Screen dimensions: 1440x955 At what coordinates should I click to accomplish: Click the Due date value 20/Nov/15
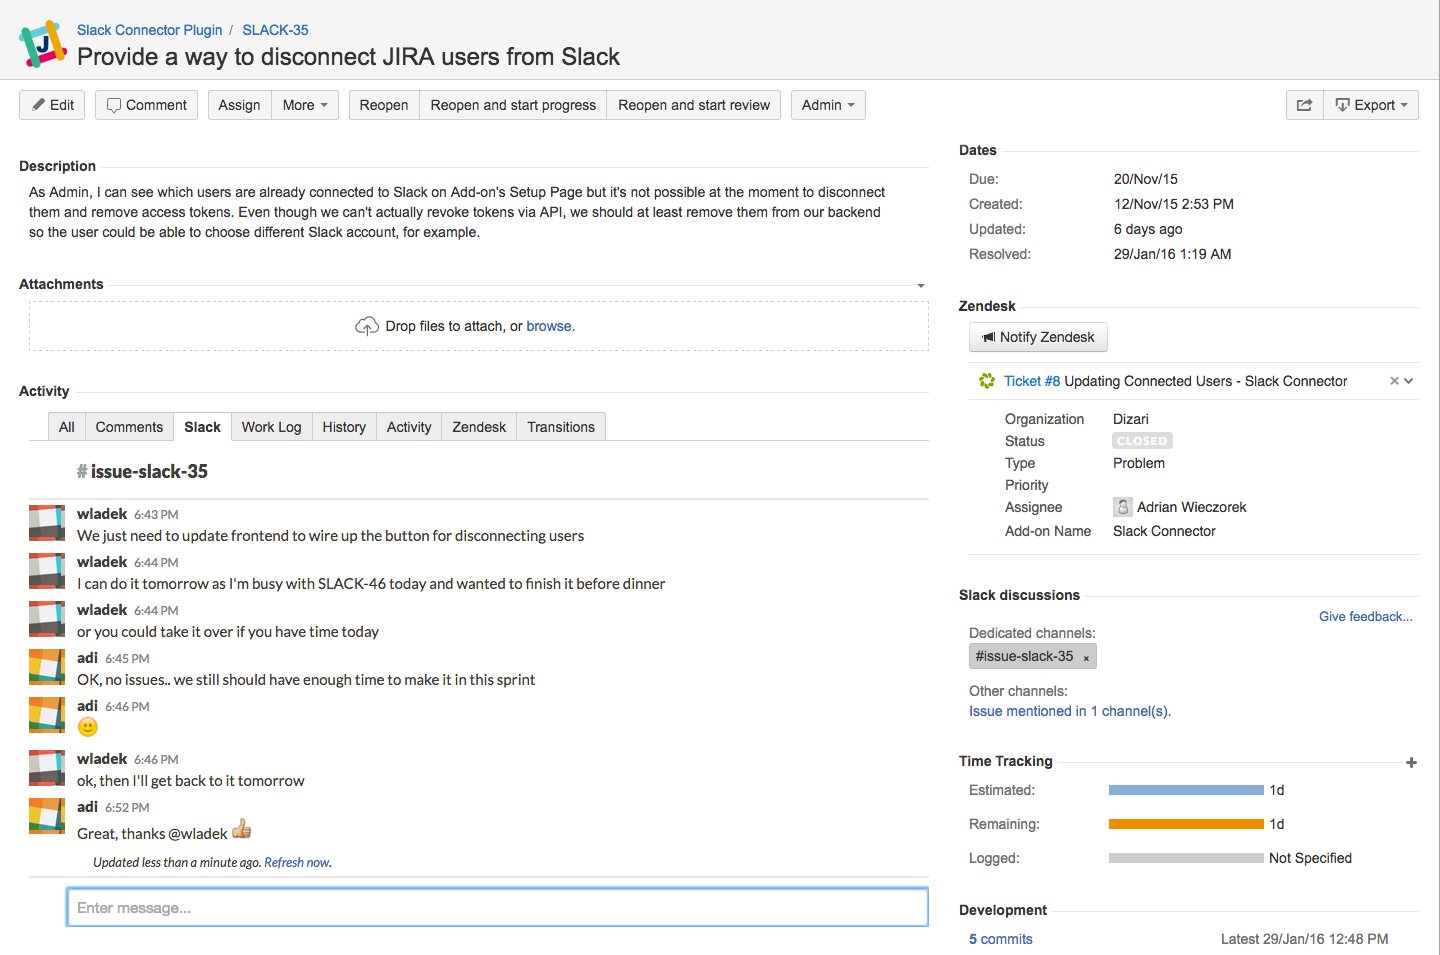1146,179
